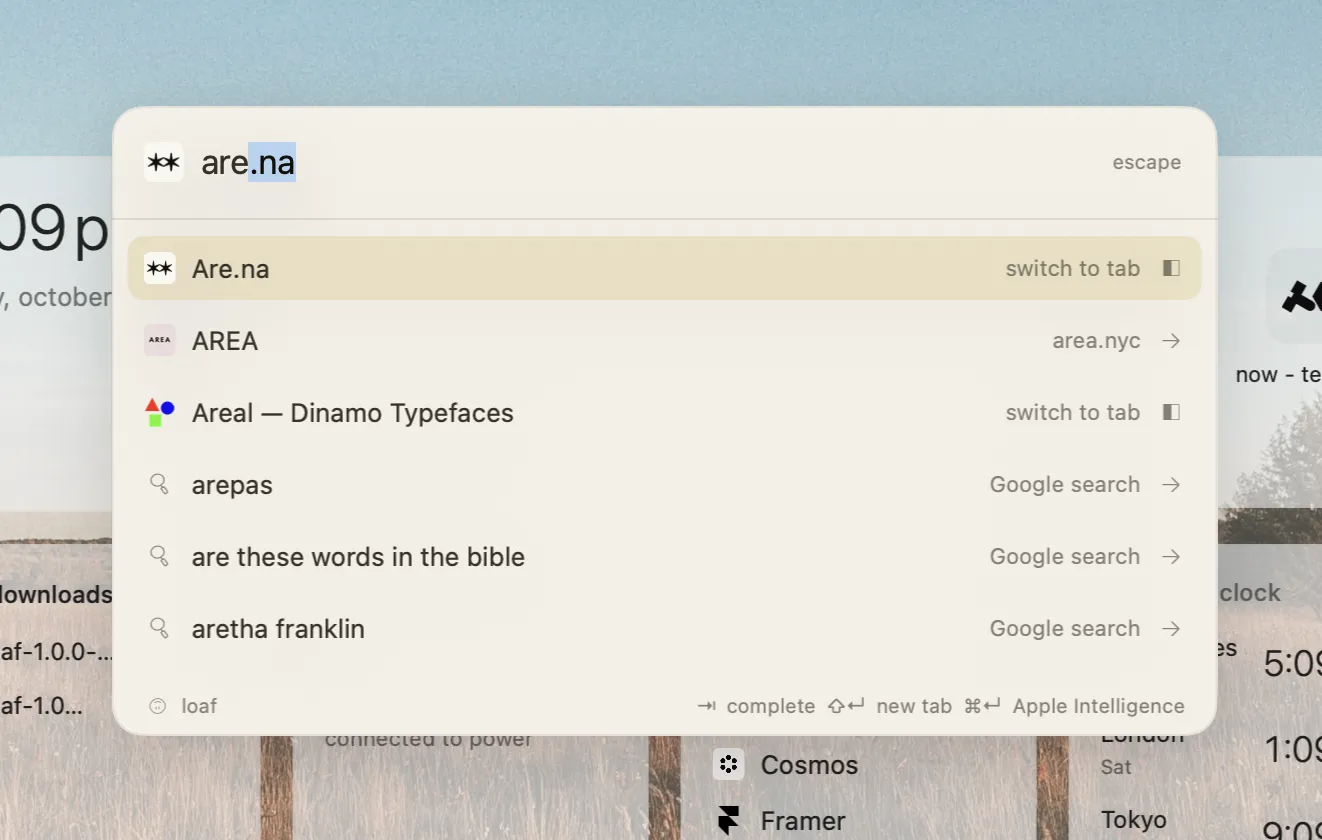
Task: Click magnifier icon beside aretha franklin
Action: [159, 628]
